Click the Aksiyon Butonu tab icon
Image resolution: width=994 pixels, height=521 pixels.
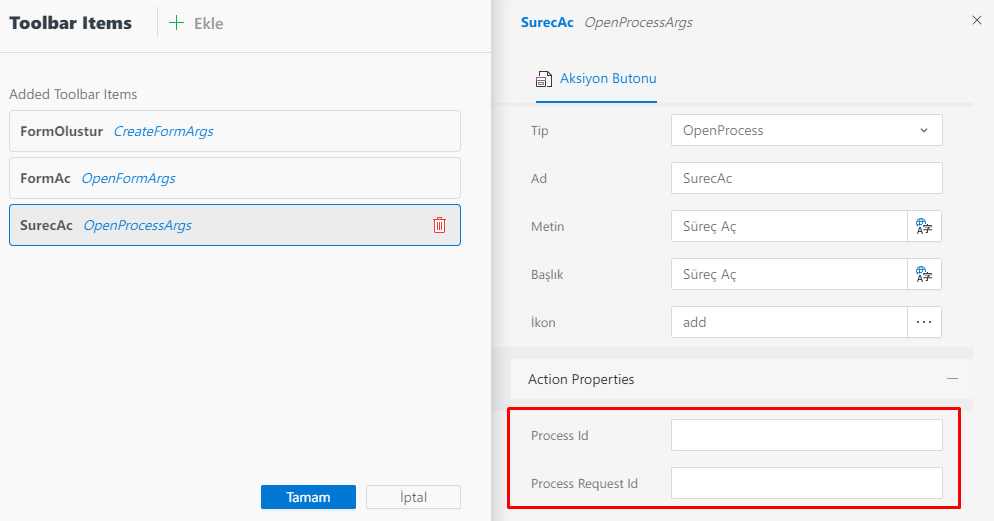pyautogui.click(x=544, y=79)
